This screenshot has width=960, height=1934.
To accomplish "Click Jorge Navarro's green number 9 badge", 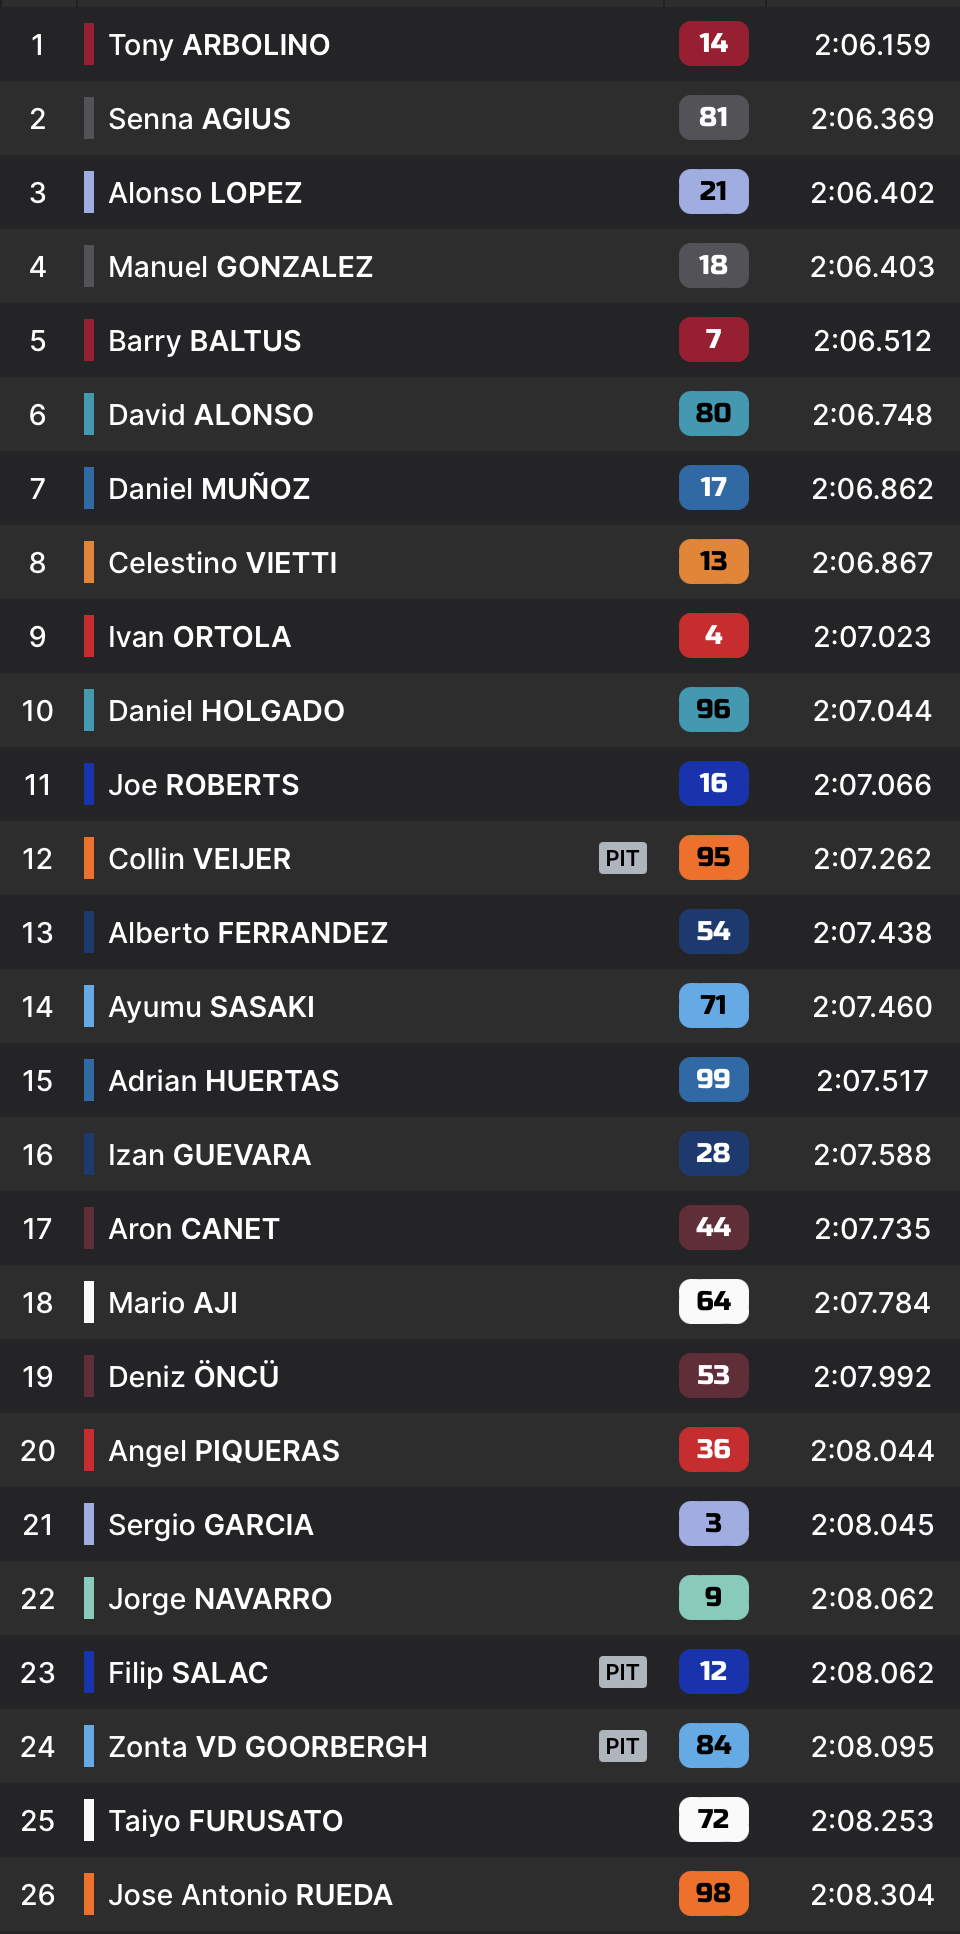I will [x=713, y=1598].
